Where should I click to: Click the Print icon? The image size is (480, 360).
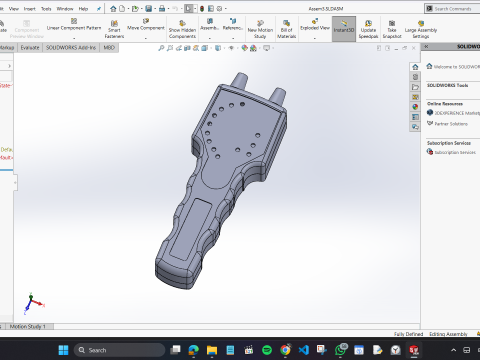162,9
